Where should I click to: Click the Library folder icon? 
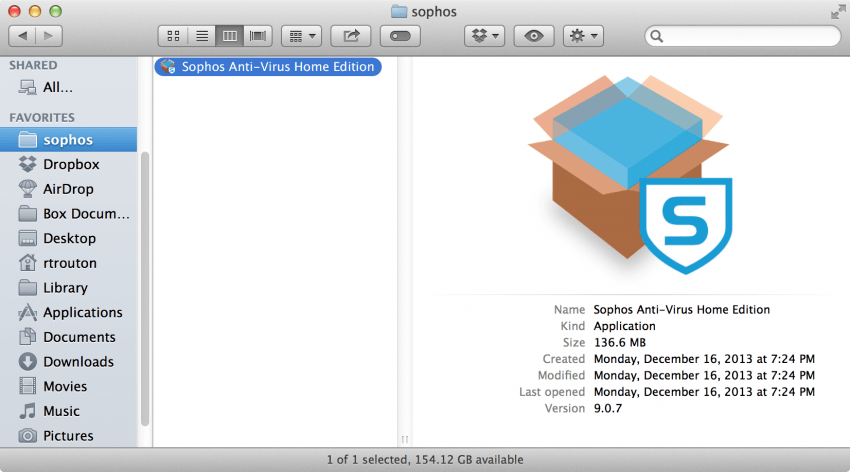[x=27, y=288]
